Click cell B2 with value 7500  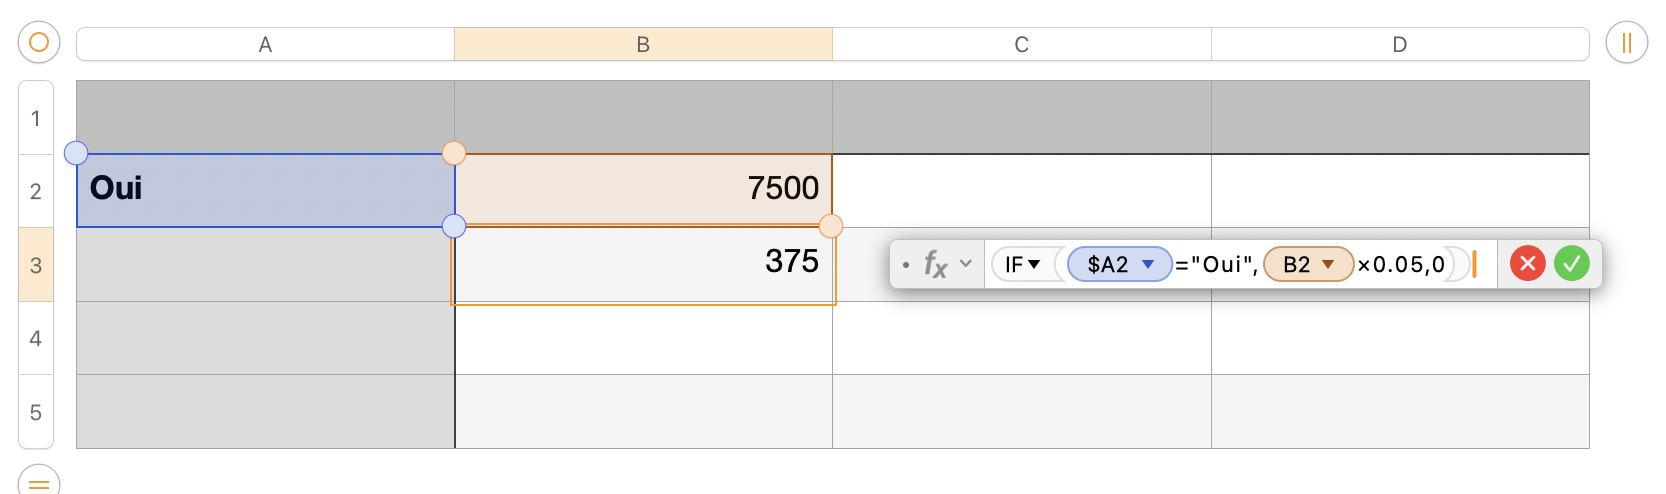pyautogui.click(x=643, y=190)
